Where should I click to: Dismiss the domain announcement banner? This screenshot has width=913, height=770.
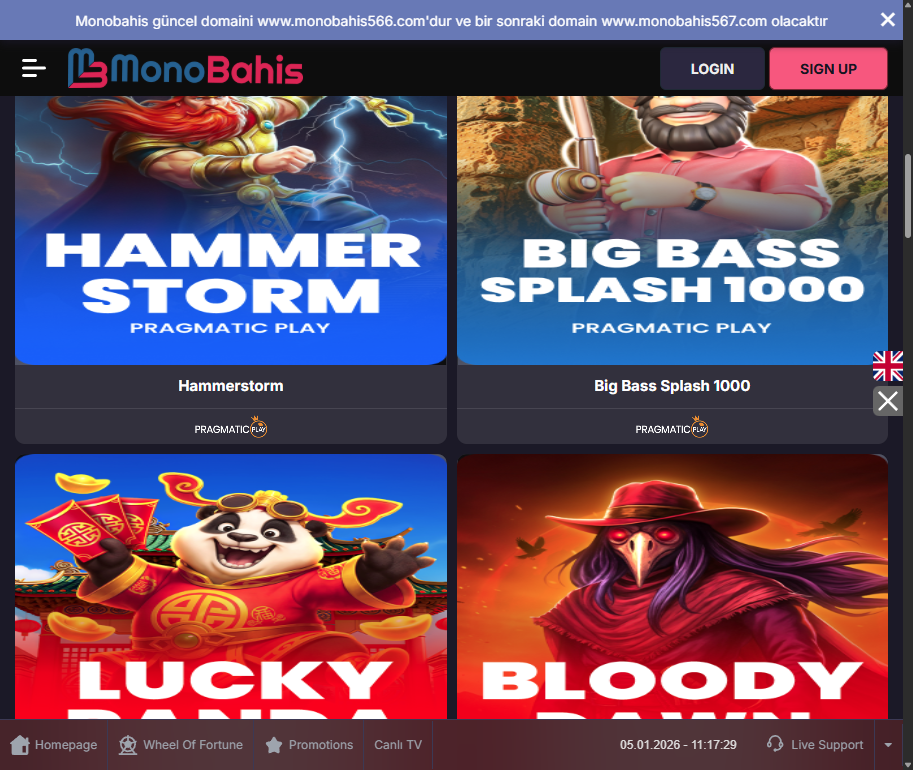[x=887, y=20]
